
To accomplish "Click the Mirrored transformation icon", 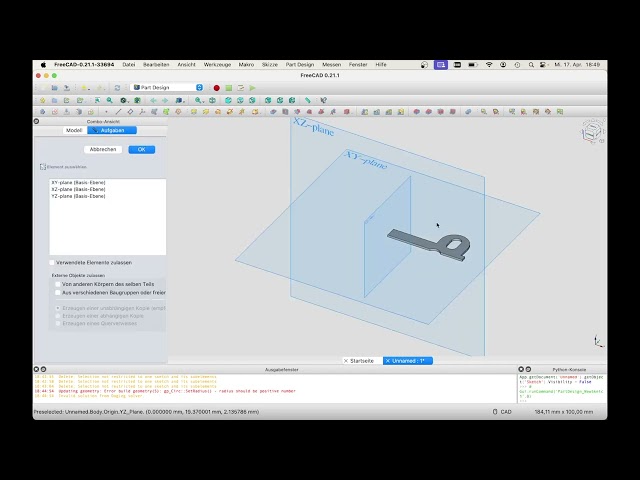I will coord(364,111).
